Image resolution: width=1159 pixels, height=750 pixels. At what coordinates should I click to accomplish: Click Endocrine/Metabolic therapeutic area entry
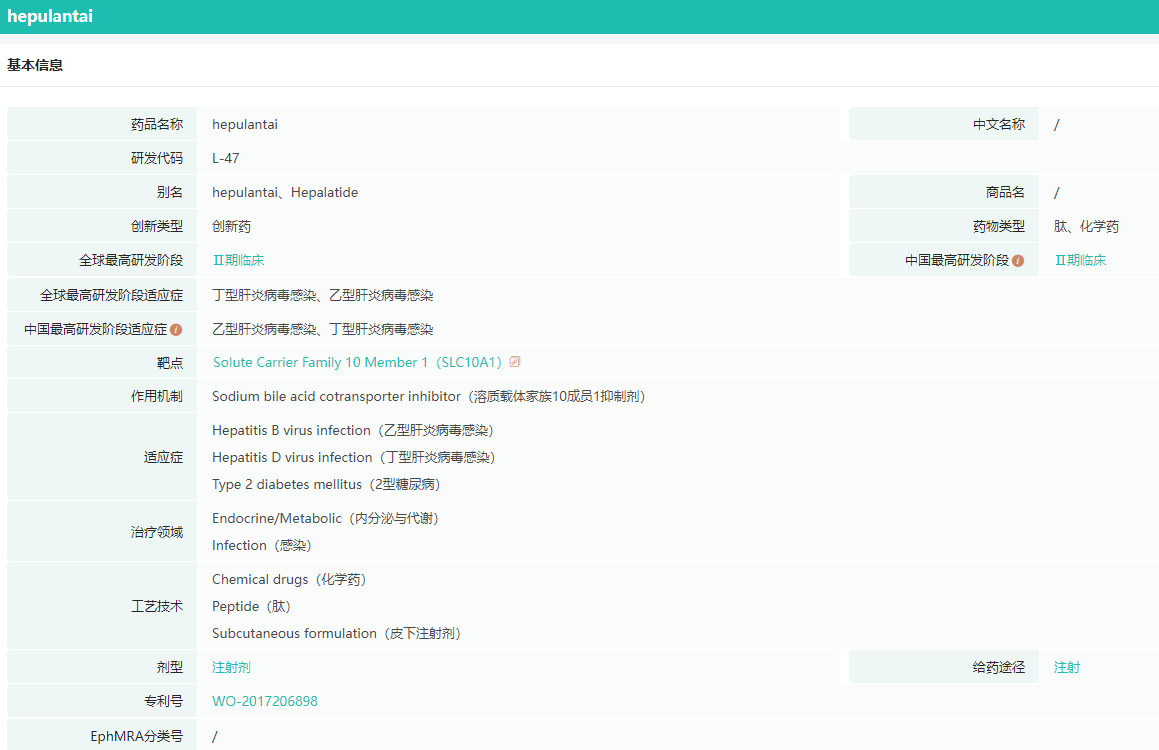277,518
